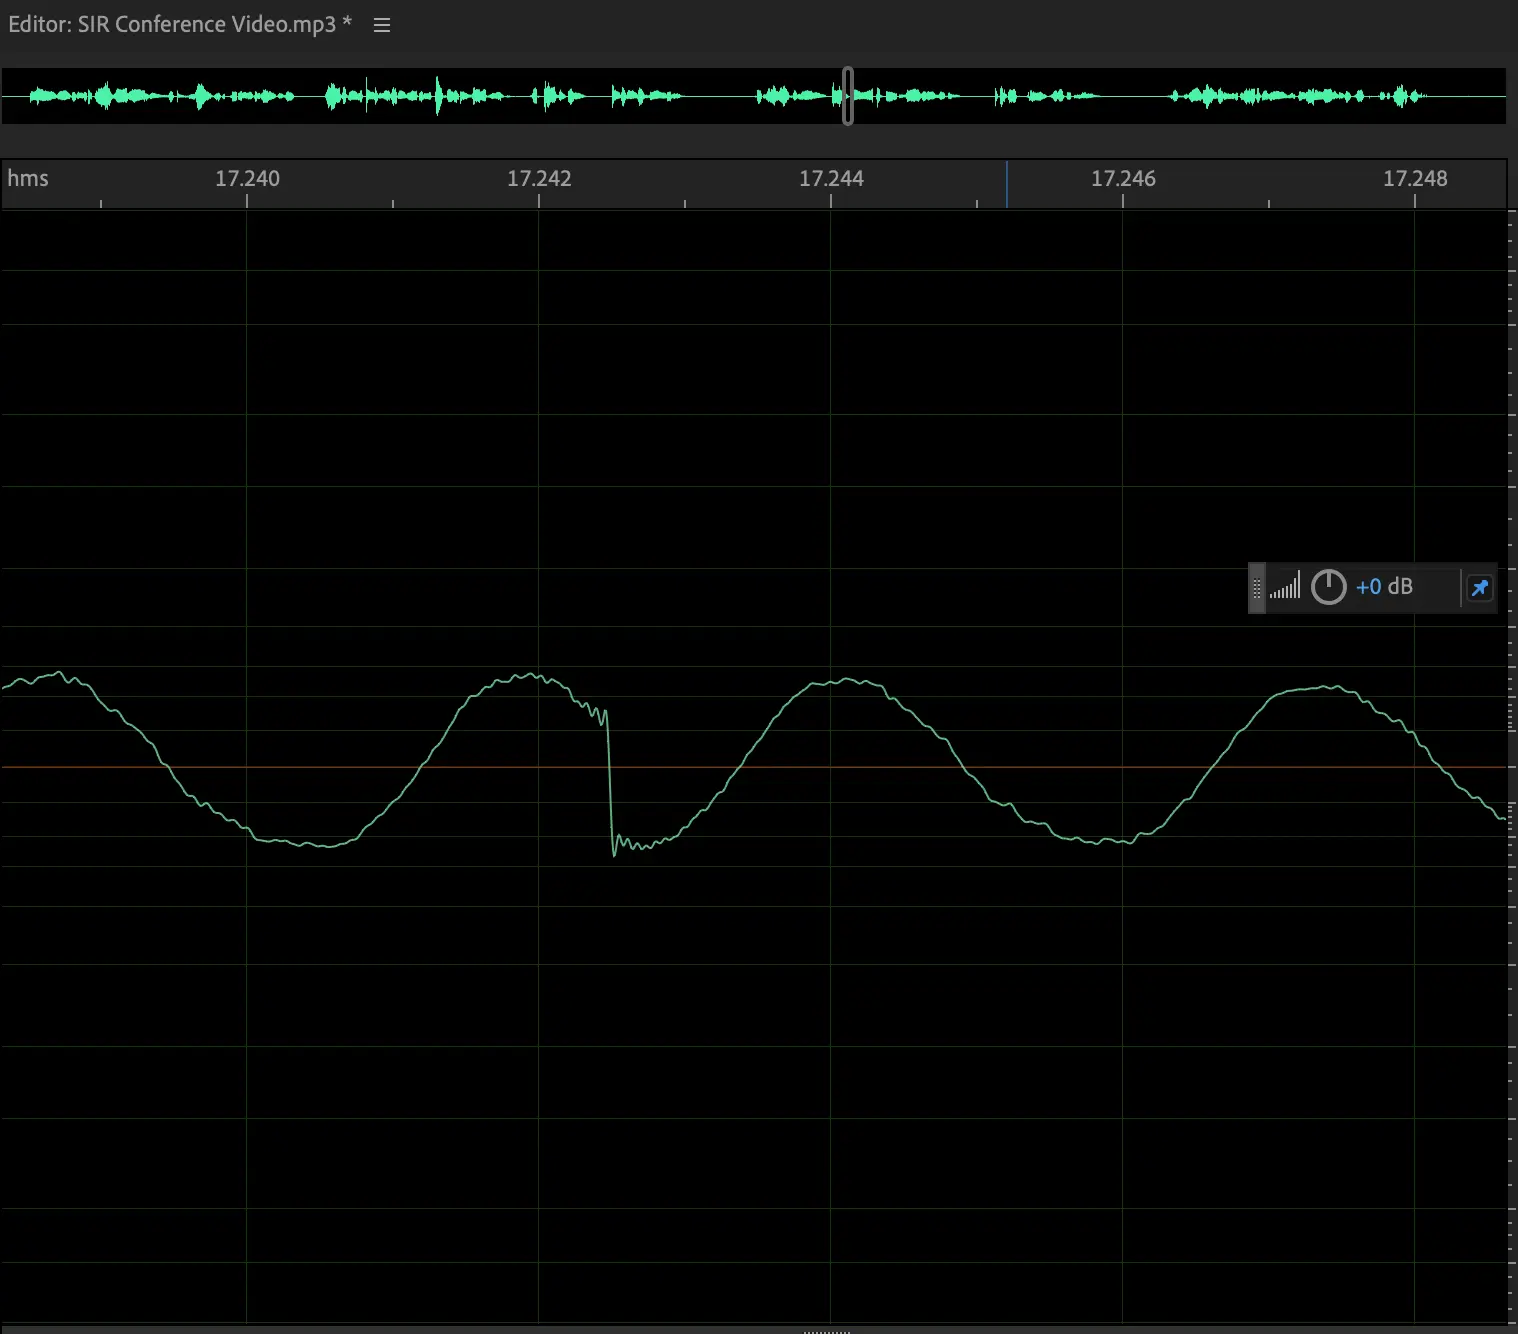
Task: Click the dotted resize grip at panel bottom
Action: pyautogui.click(x=827, y=1330)
